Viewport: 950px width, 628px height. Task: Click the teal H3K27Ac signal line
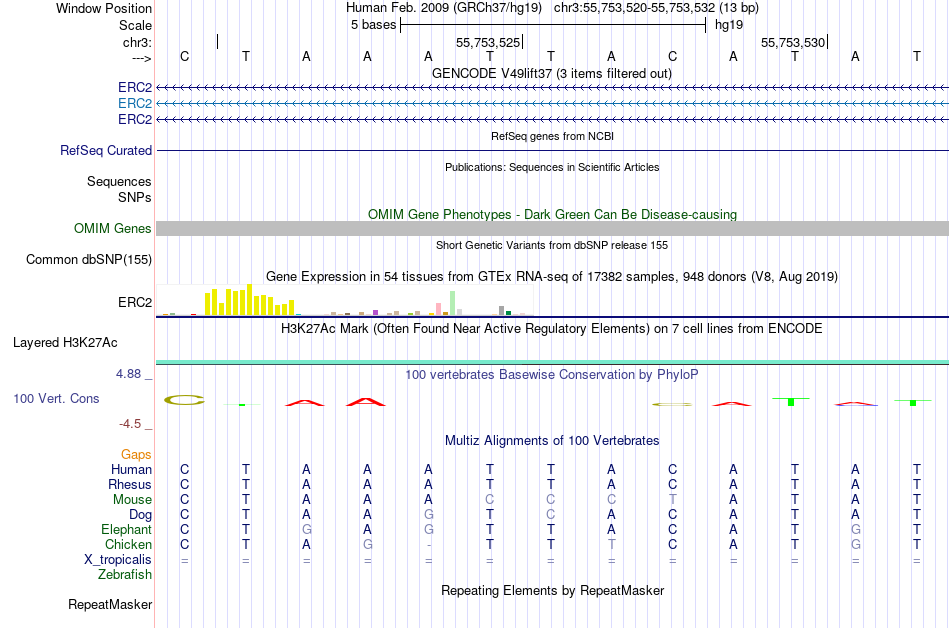coord(552,362)
